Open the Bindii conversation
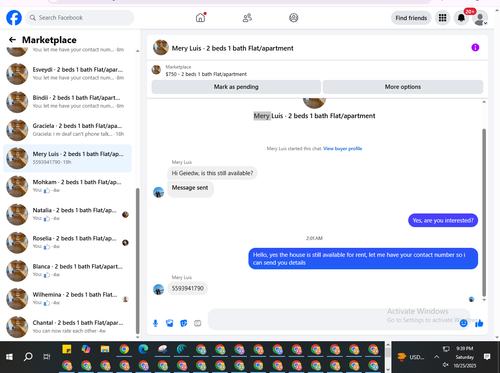Viewport: 500px width, 373px height. click(x=67, y=102)
